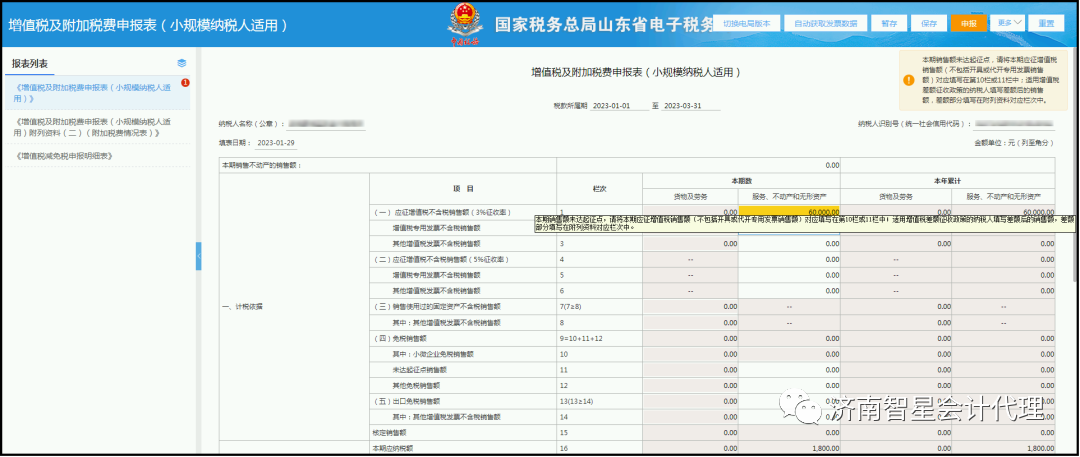Click row 10 小微企业免税销售额 货物及劳务 cell
The image size is (1080, 457).
(691, 354)
